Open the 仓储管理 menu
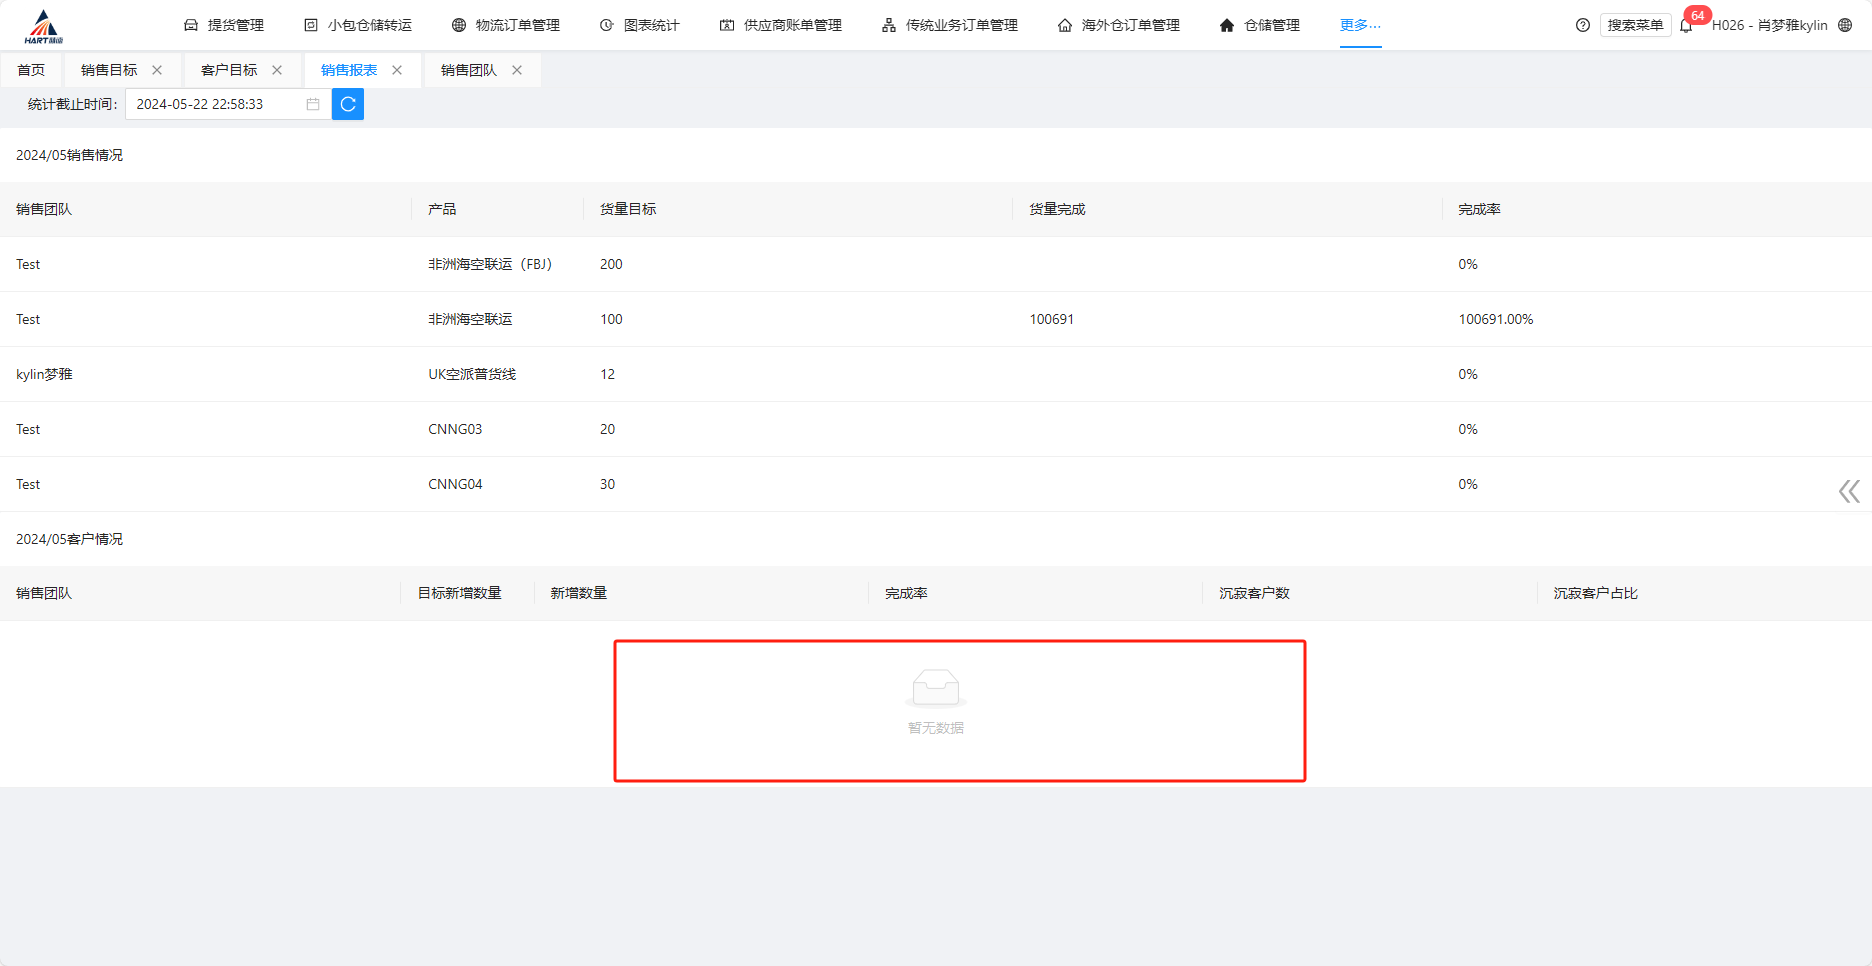The width and height of the screenshot is (1872, 966). [1260, 25]
